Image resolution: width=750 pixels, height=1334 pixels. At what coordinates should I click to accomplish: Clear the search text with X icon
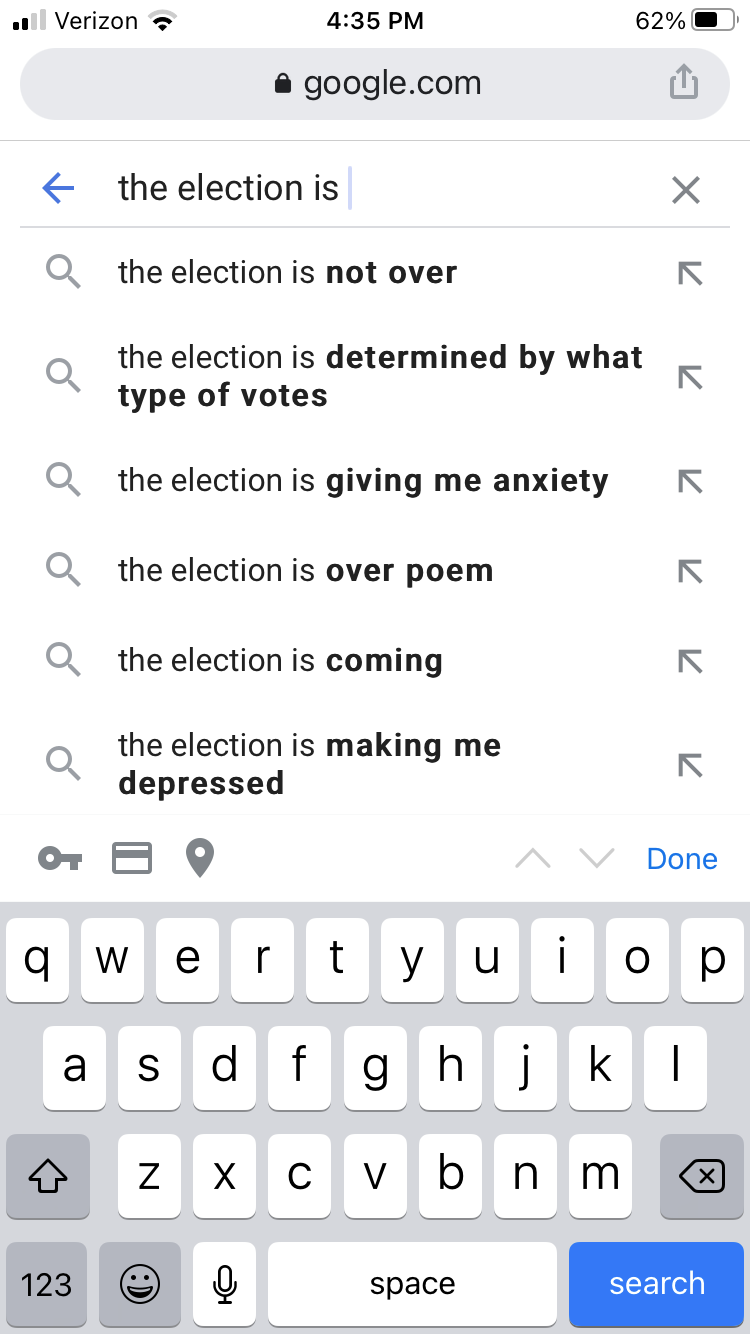coord(685,189)
